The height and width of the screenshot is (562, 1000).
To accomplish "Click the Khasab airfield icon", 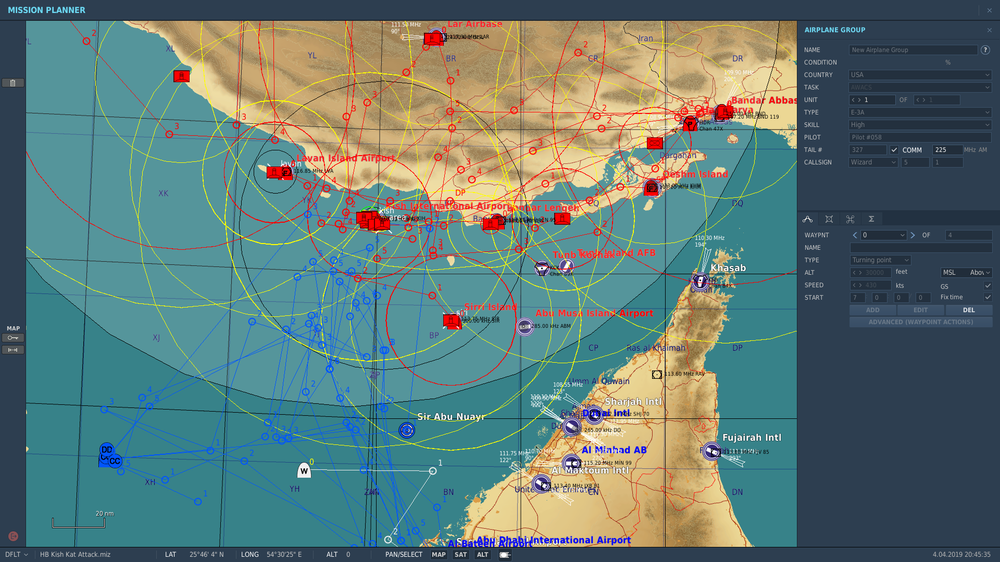I will pyautogui.click(x=700, y=281).
